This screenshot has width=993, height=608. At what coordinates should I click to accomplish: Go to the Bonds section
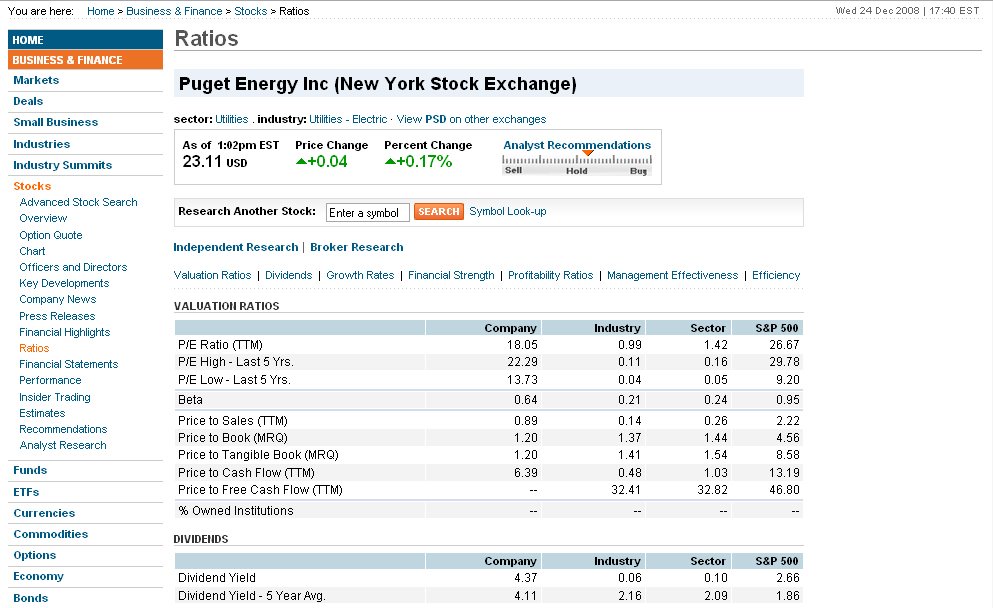(x=30, y=598)
